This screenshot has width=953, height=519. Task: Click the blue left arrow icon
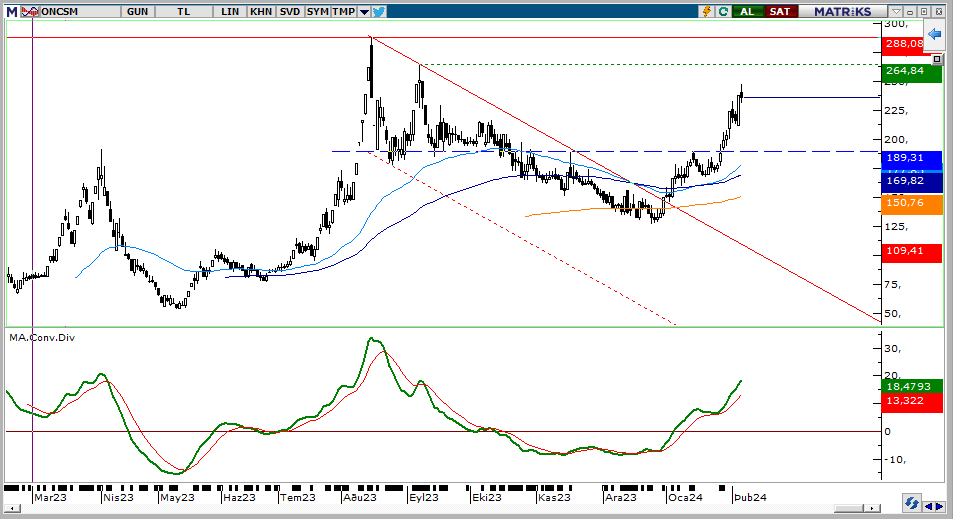(934, 35)
